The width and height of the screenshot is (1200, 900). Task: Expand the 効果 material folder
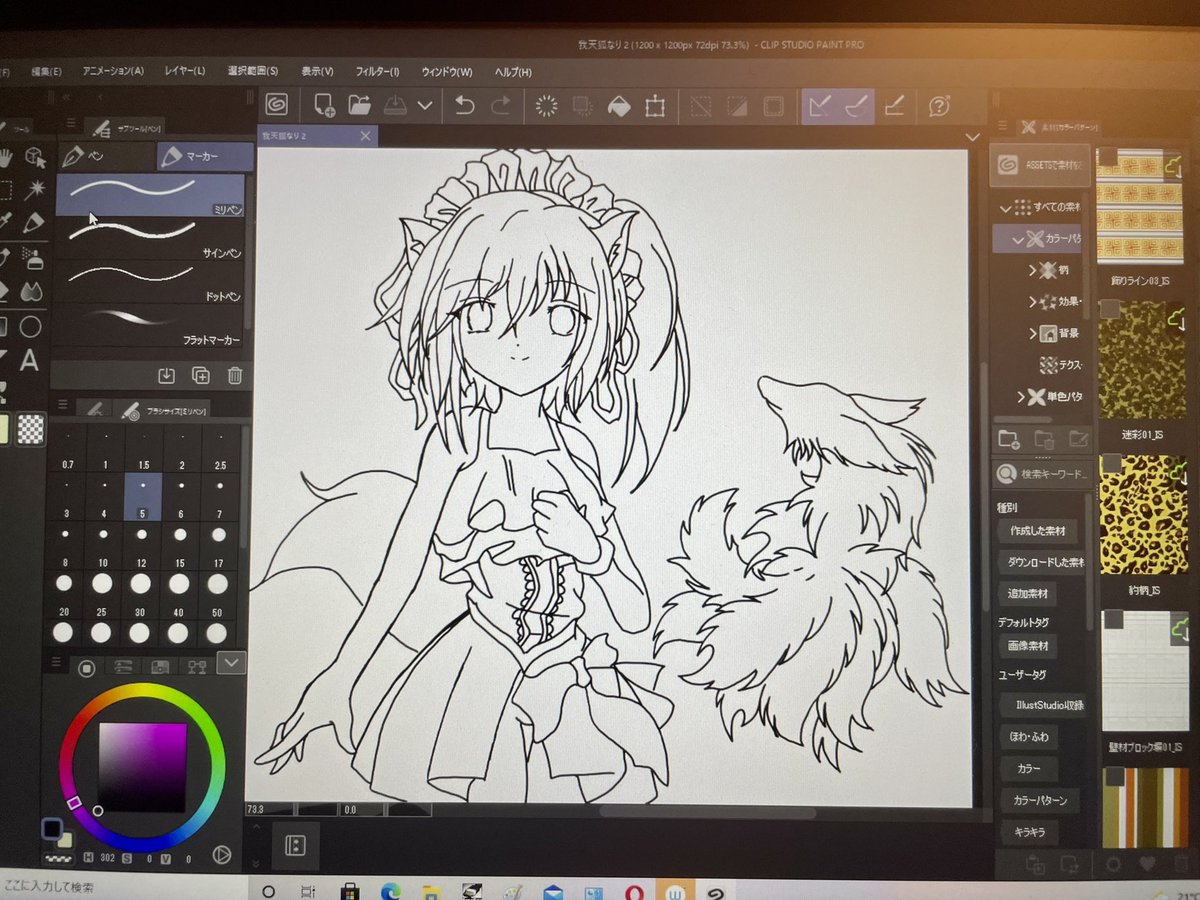[1033, 301]
